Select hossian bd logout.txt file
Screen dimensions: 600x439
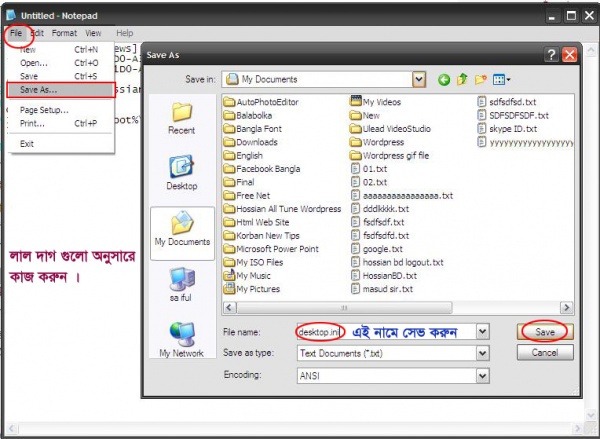(397, 262)
